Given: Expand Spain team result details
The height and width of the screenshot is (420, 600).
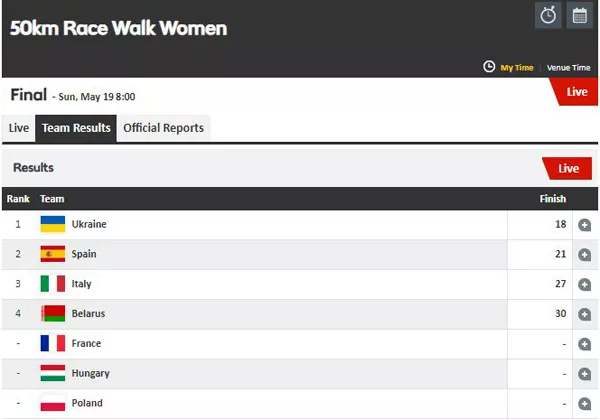Looking at the screenshot, I should point(585,255).
